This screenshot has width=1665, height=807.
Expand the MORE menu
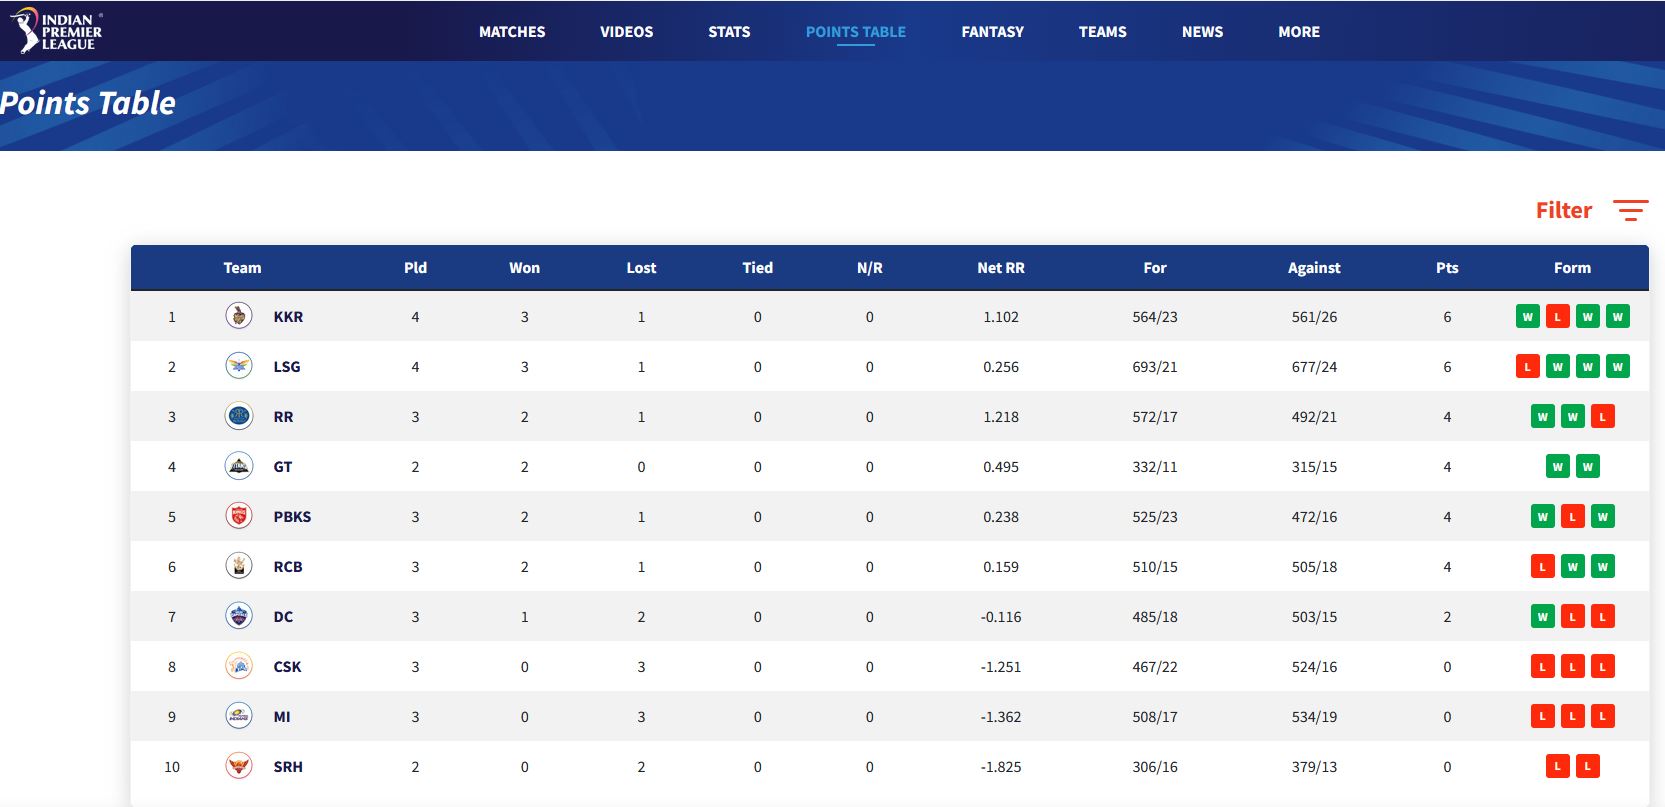pyautogui.click(x=1299, y=32)
